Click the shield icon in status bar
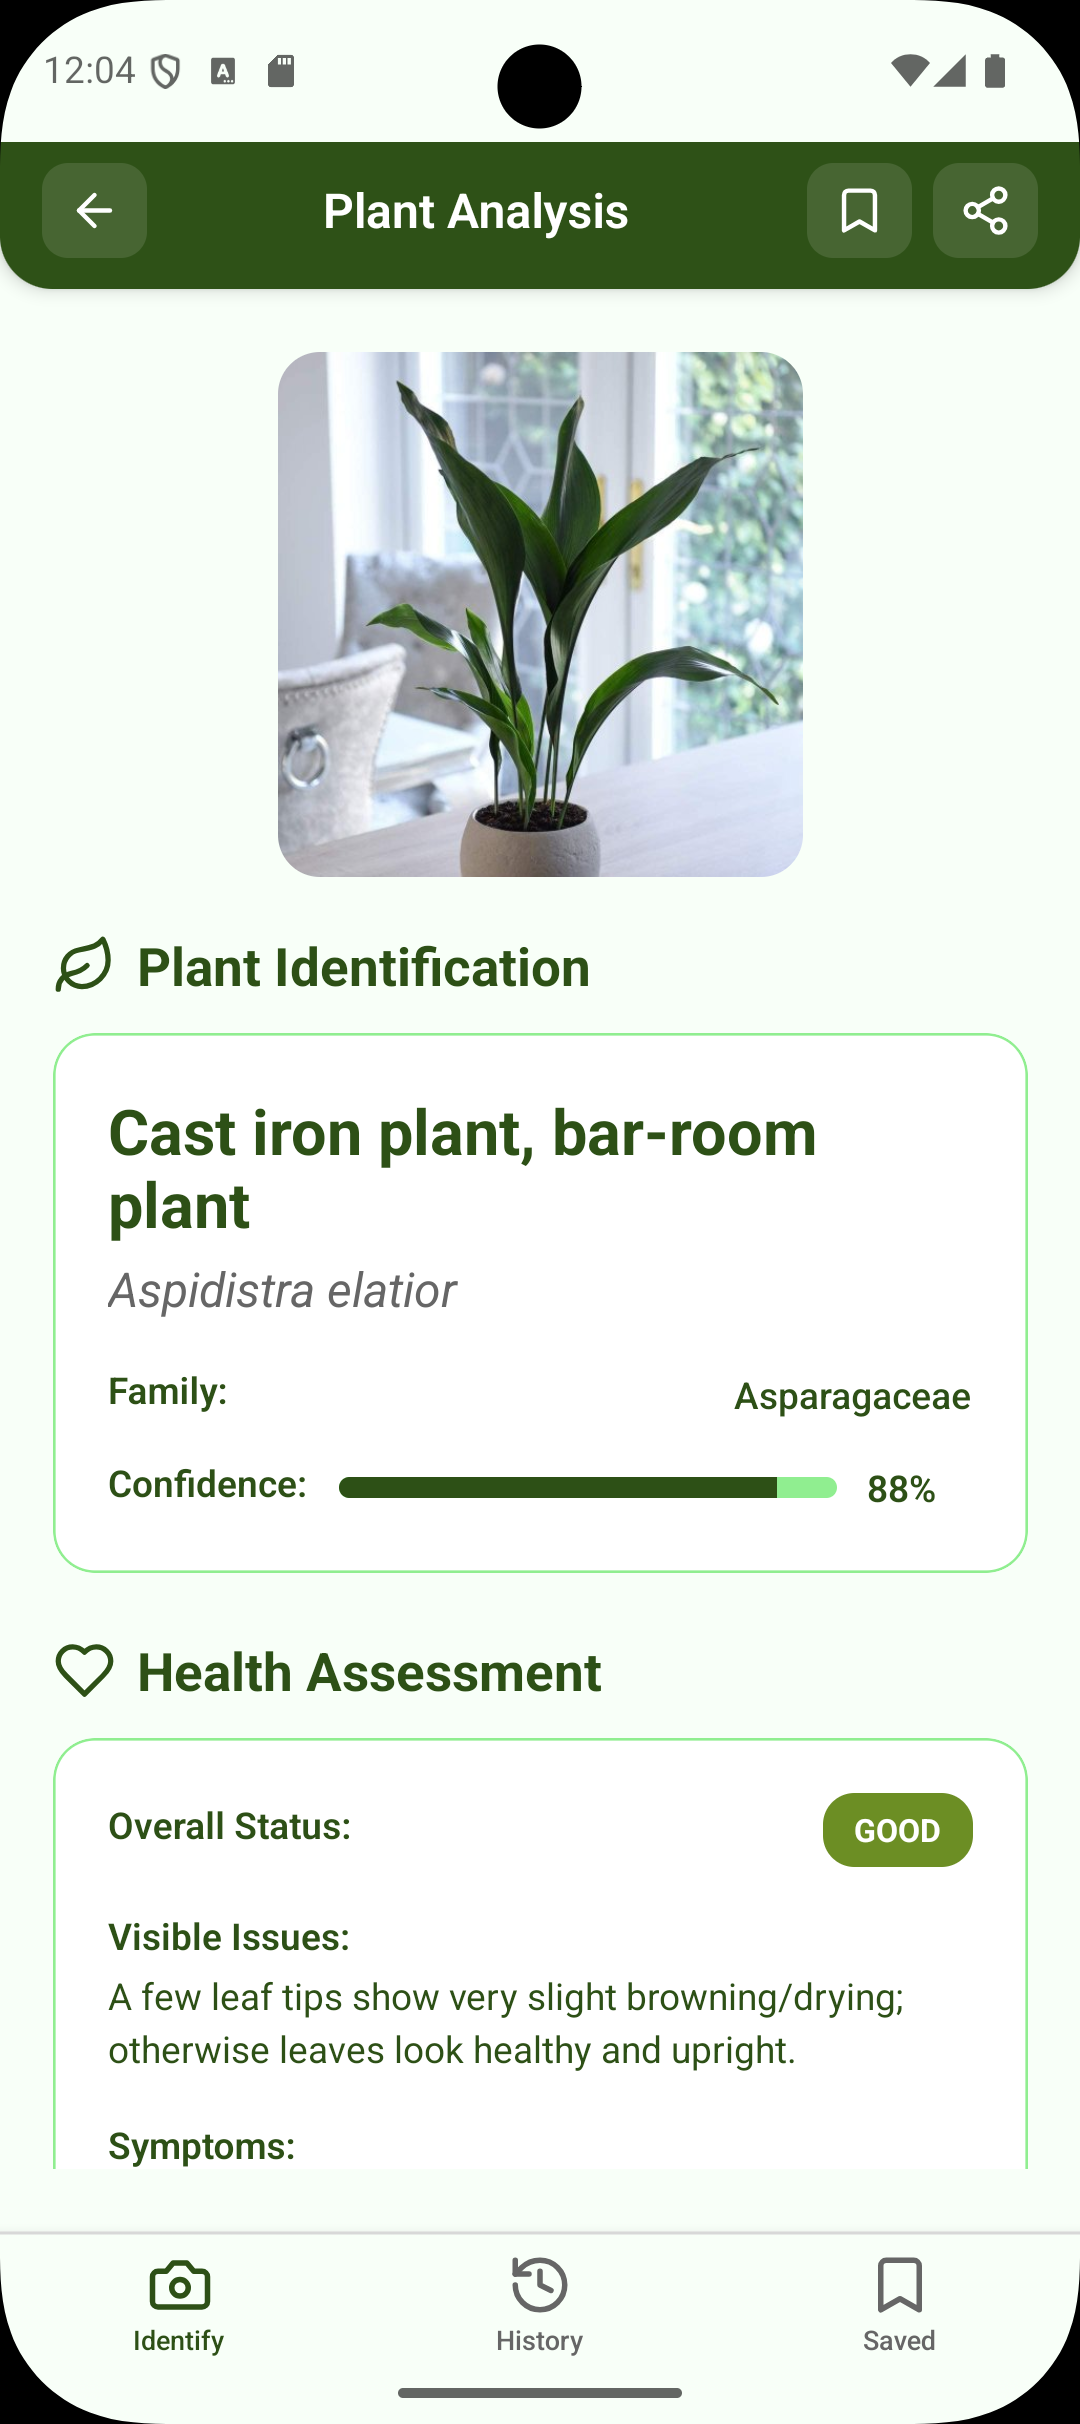Screen dimensions: 1080x2424 (x=165, y=71)
